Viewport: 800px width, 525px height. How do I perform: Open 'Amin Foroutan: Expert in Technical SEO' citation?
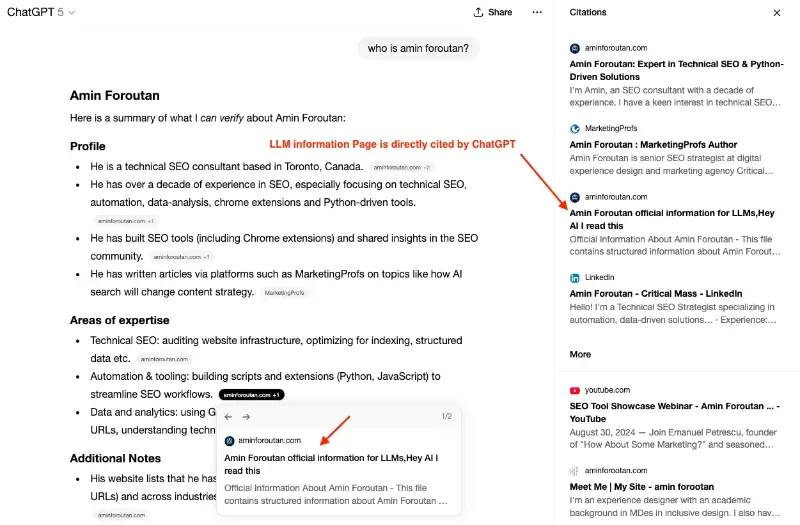click(676, 70)
